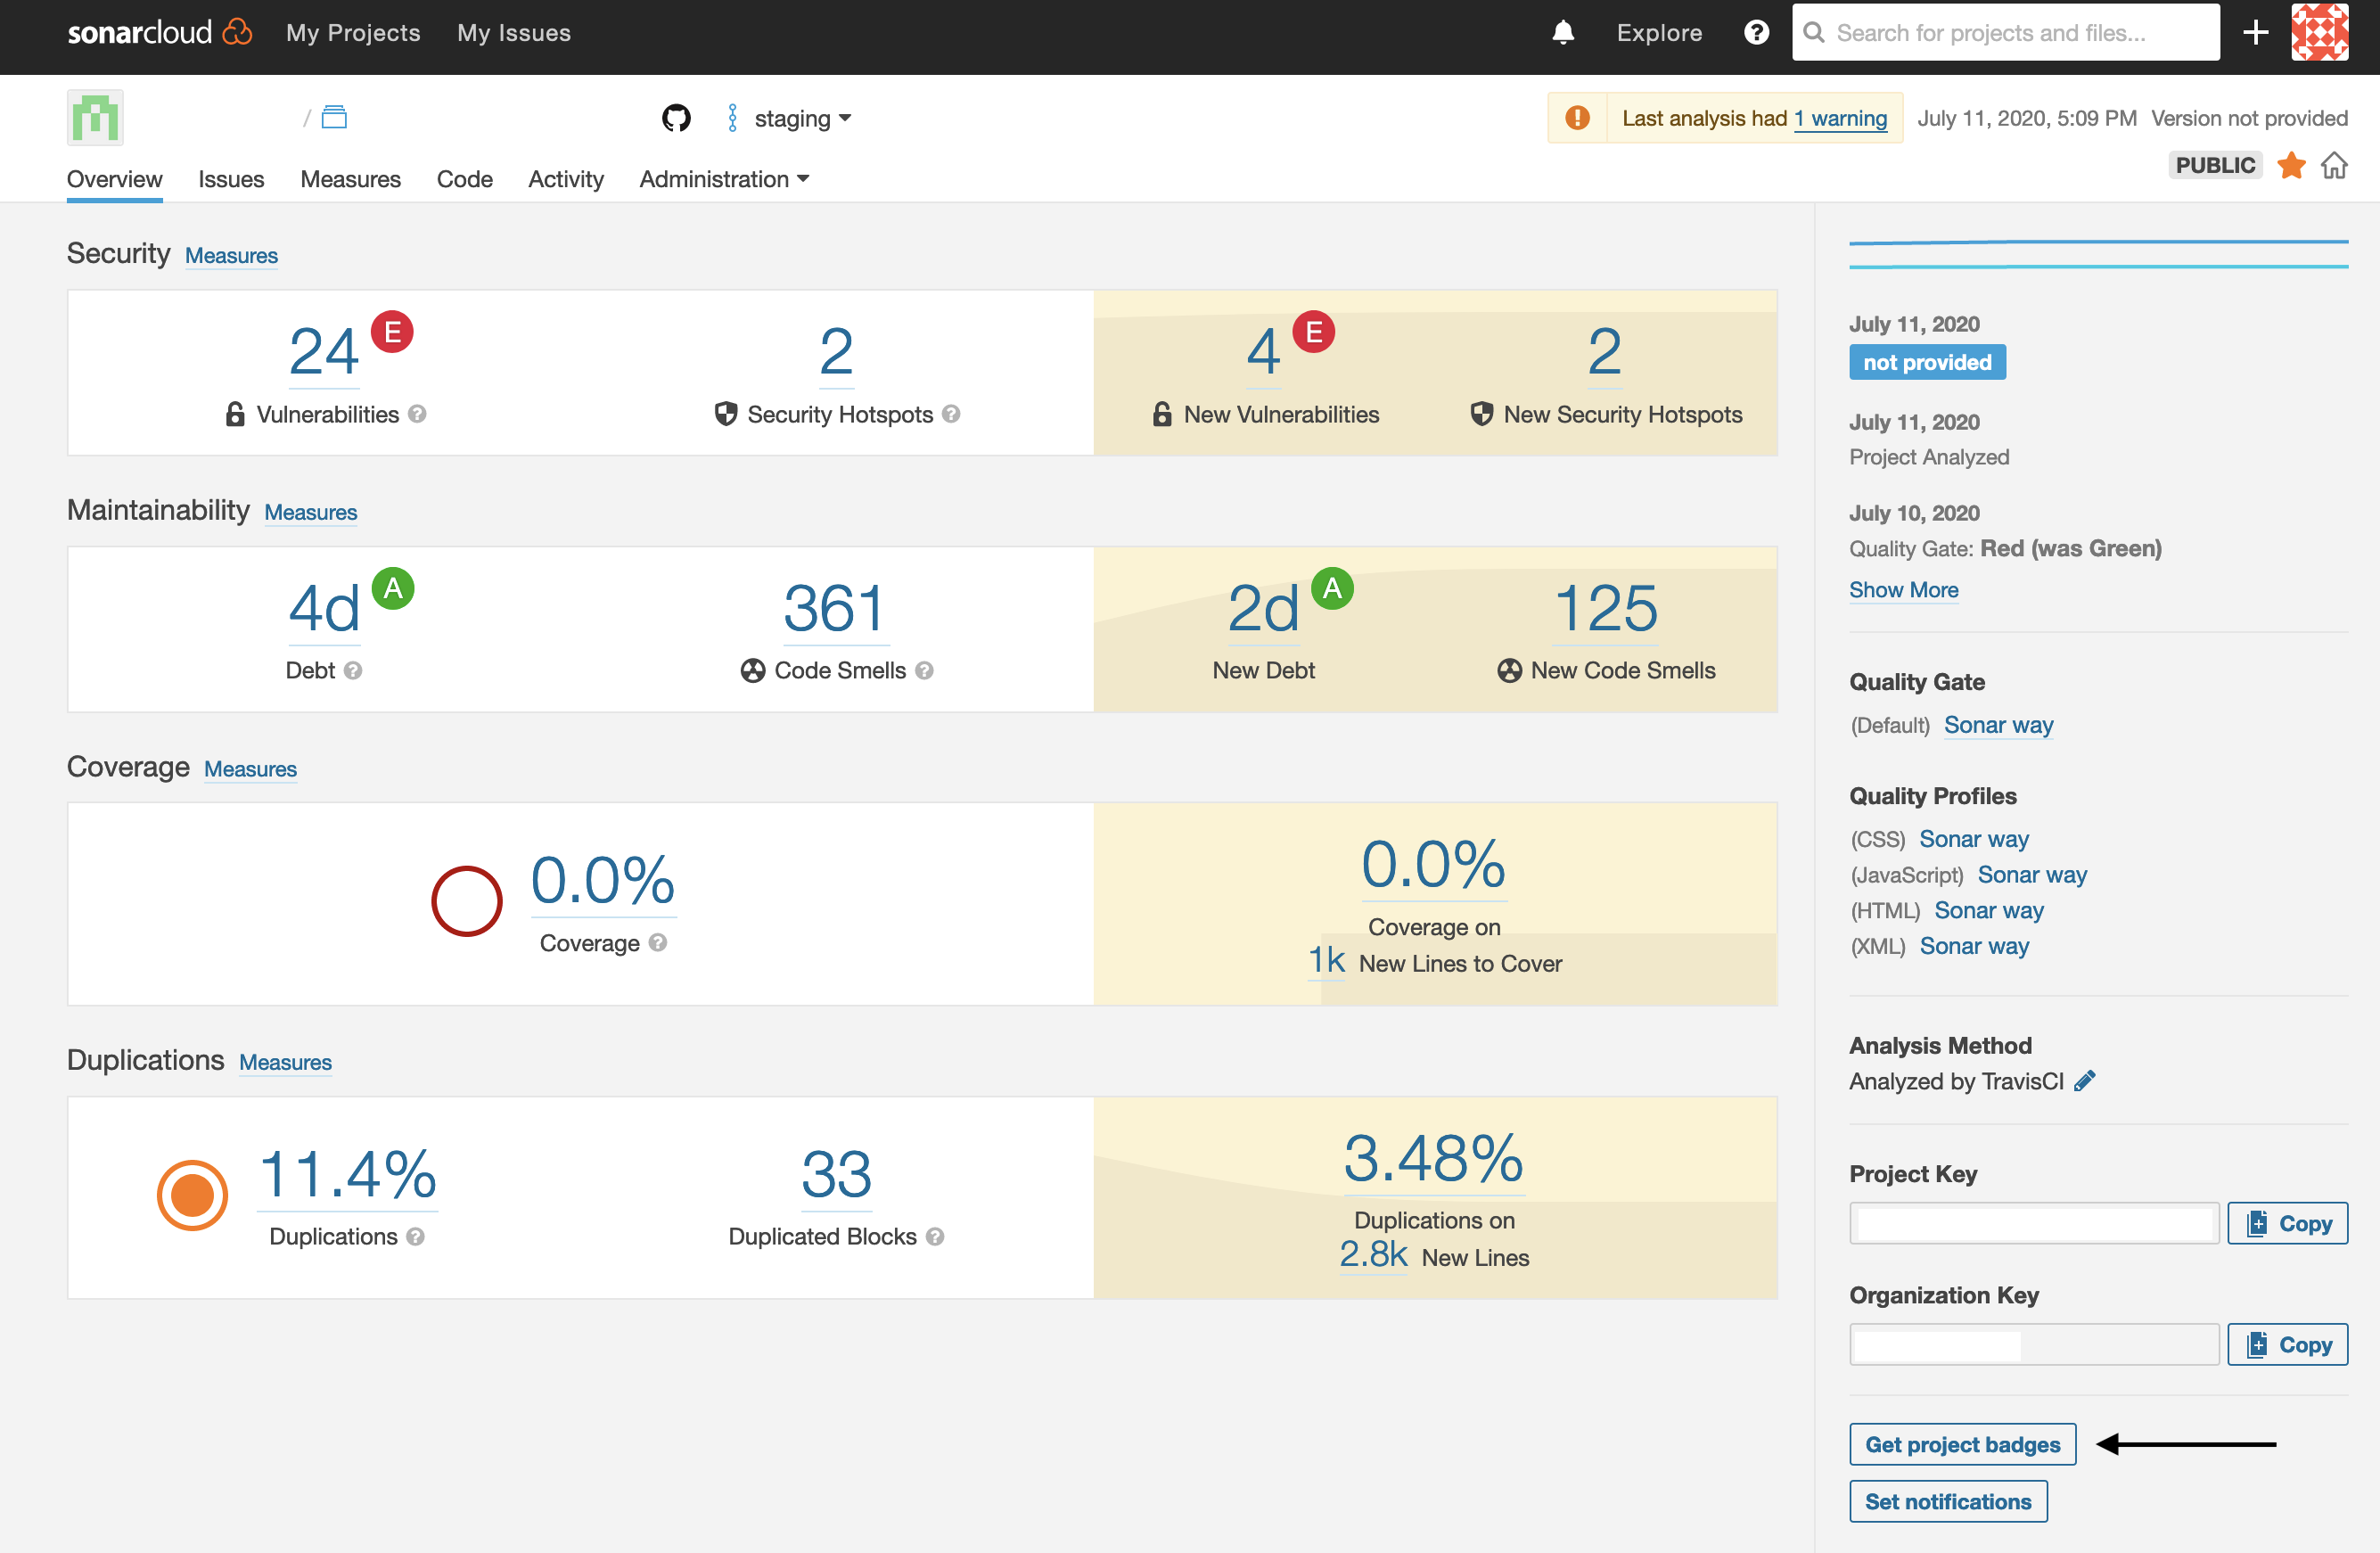
Task: Click the plus icon in top bar
Action: (x=2255, y=33)
